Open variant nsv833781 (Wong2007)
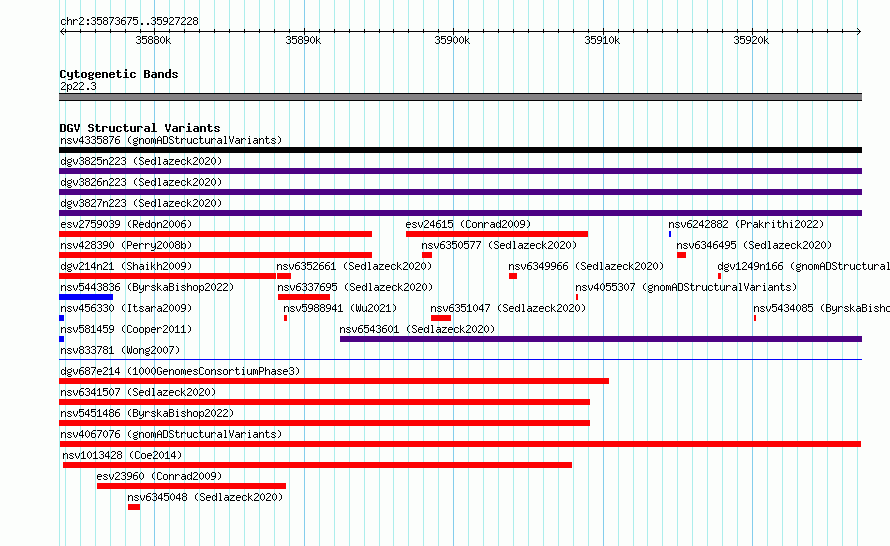This screenshot has height=546, width=890. tap(120, 350)
